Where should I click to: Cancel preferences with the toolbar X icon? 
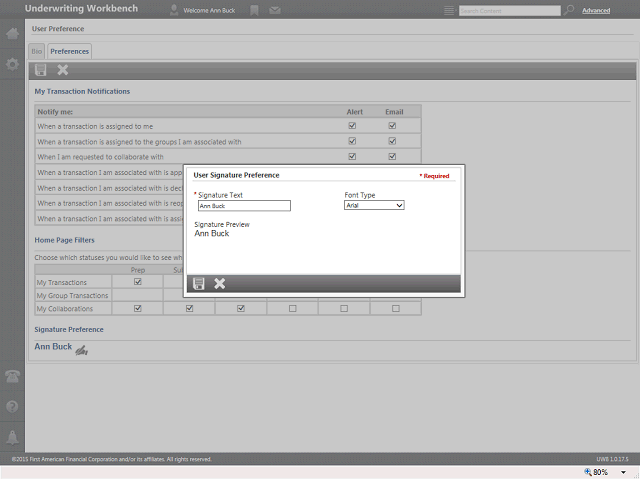tap(62, 70)
